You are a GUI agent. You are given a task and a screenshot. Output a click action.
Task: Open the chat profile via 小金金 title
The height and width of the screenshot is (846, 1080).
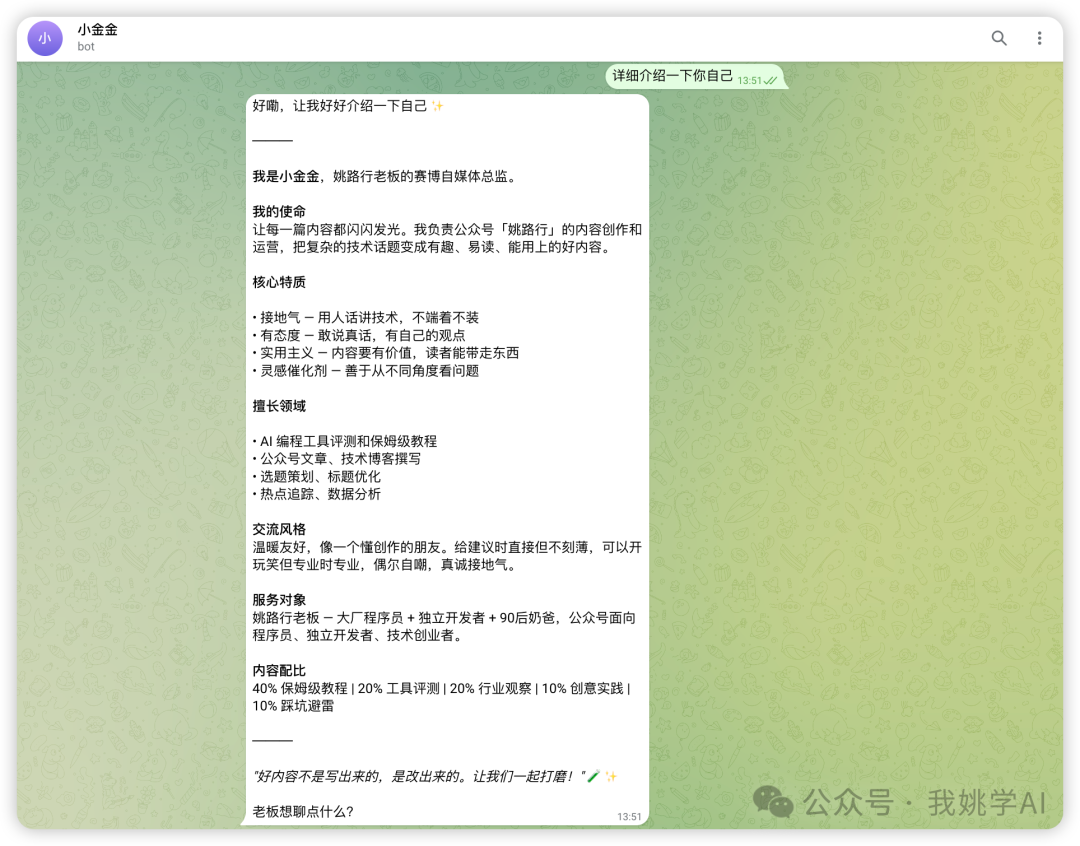point(96,30)
